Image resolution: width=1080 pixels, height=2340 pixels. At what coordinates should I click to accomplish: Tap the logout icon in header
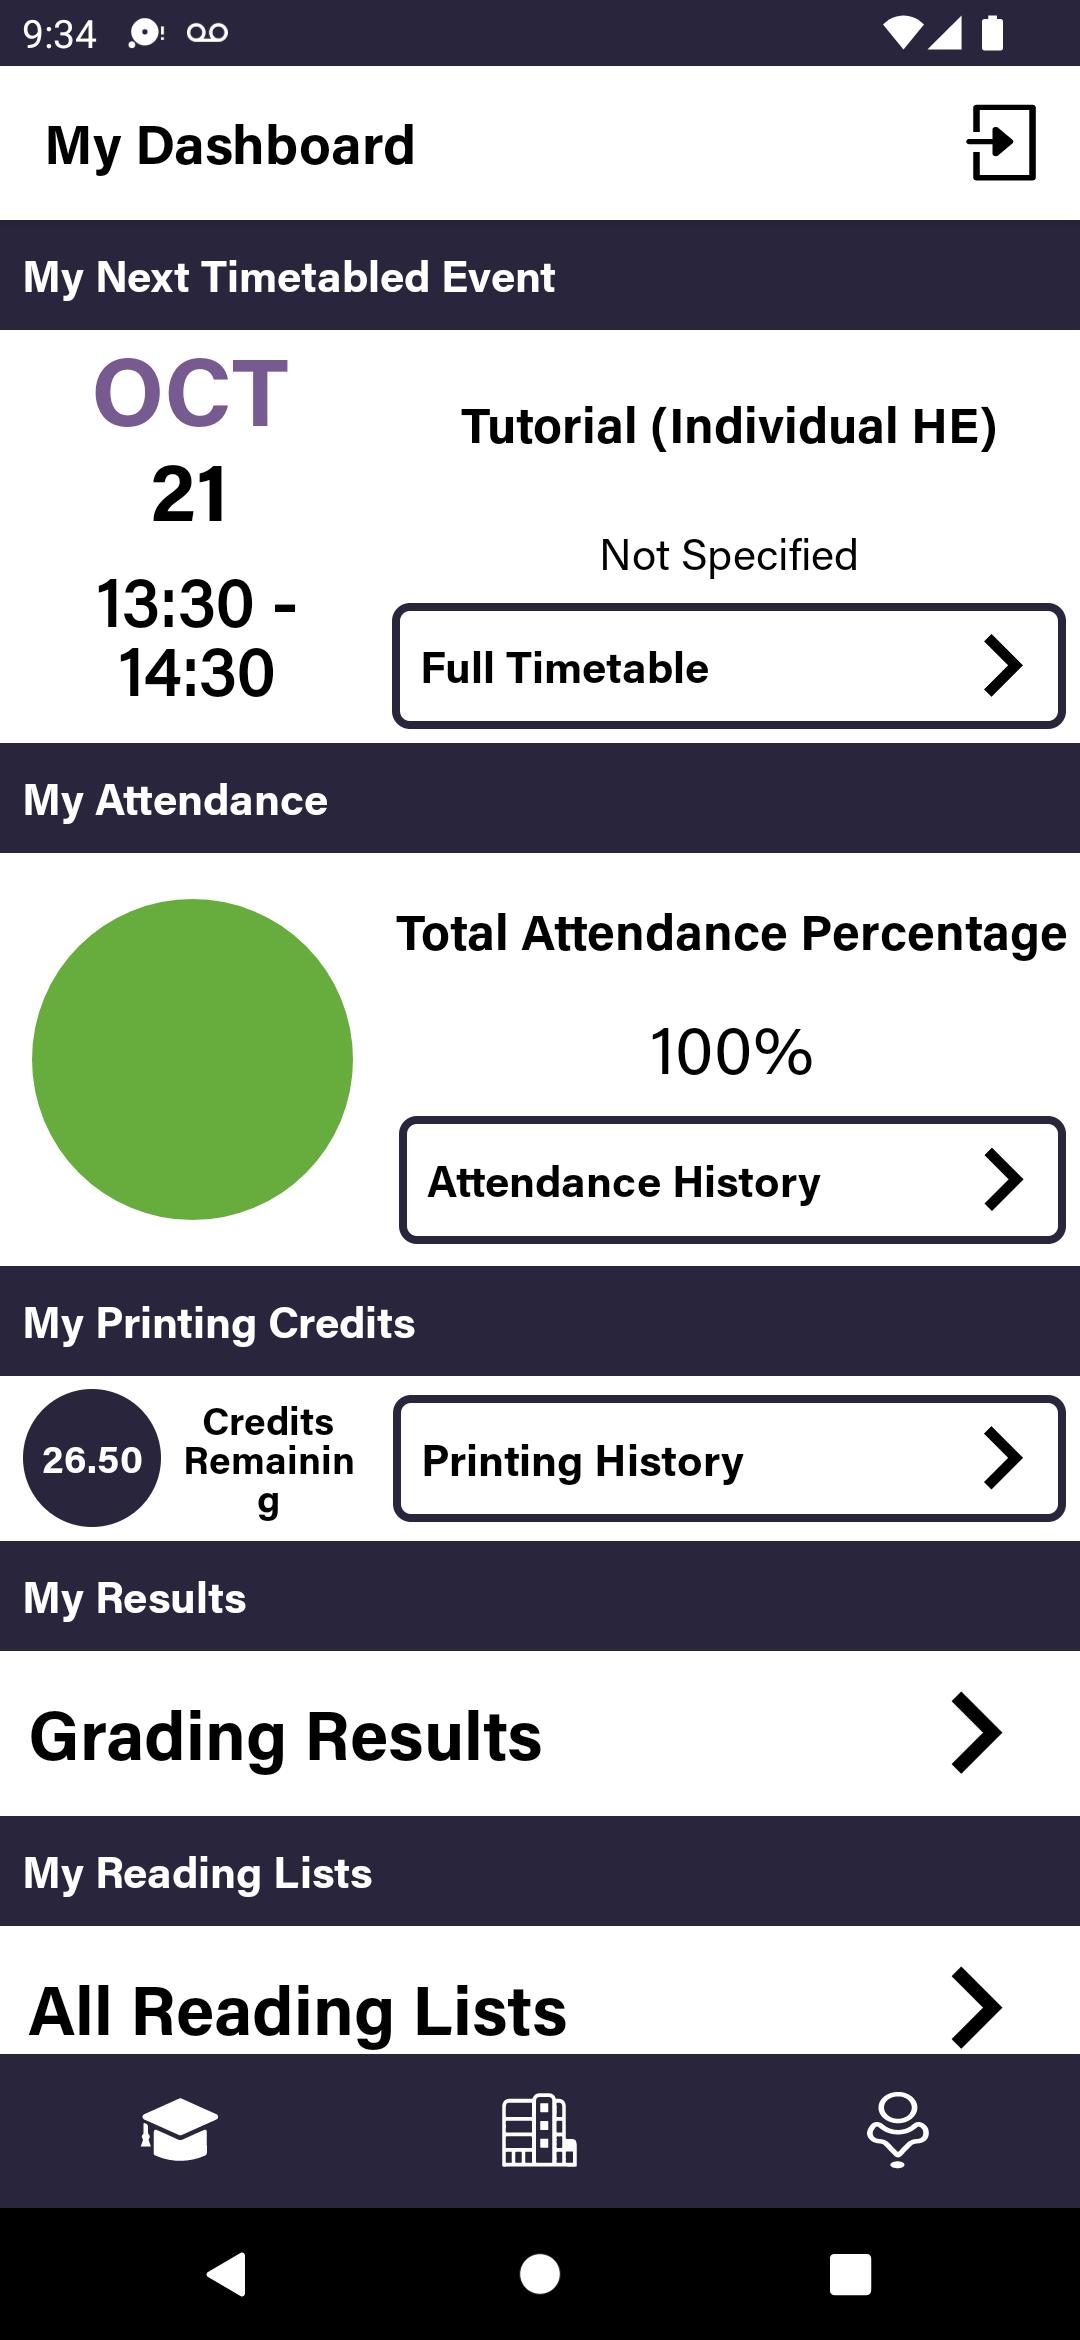click(x=1001, y=143)
